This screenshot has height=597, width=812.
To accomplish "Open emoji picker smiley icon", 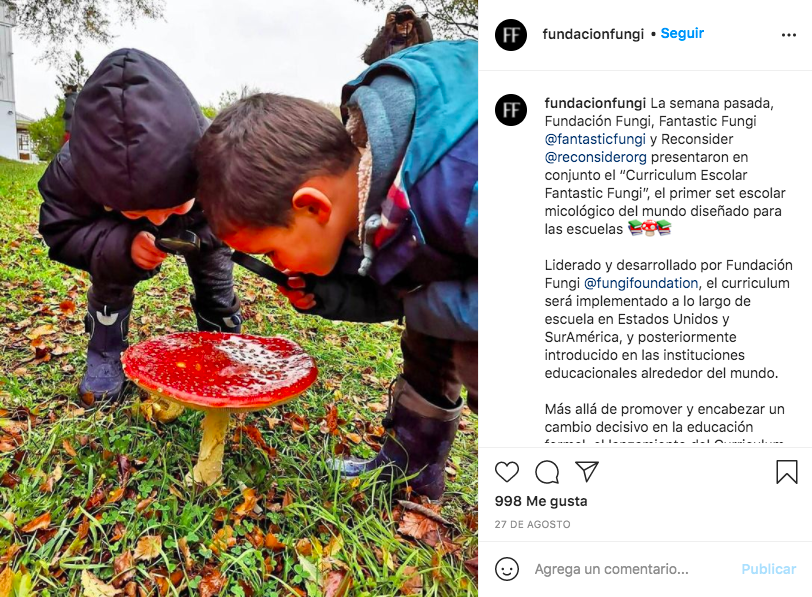I will click(x=506, y=569).
